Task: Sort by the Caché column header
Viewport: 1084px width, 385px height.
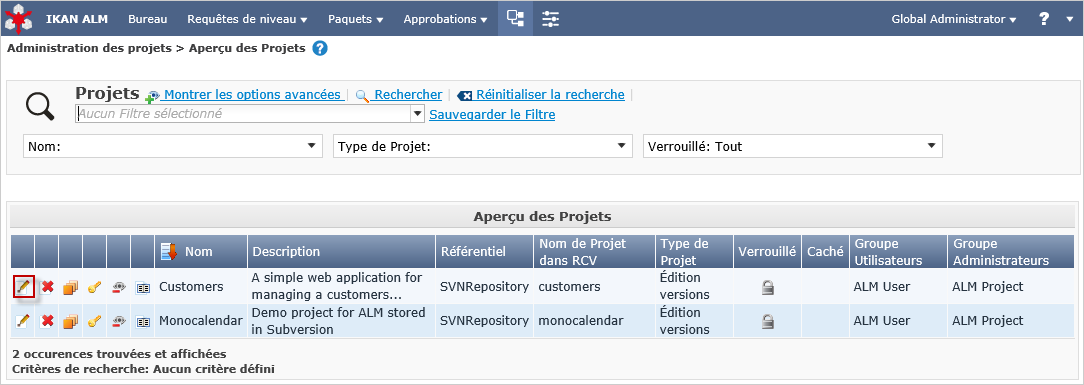Action: click(x=825, y=252)
